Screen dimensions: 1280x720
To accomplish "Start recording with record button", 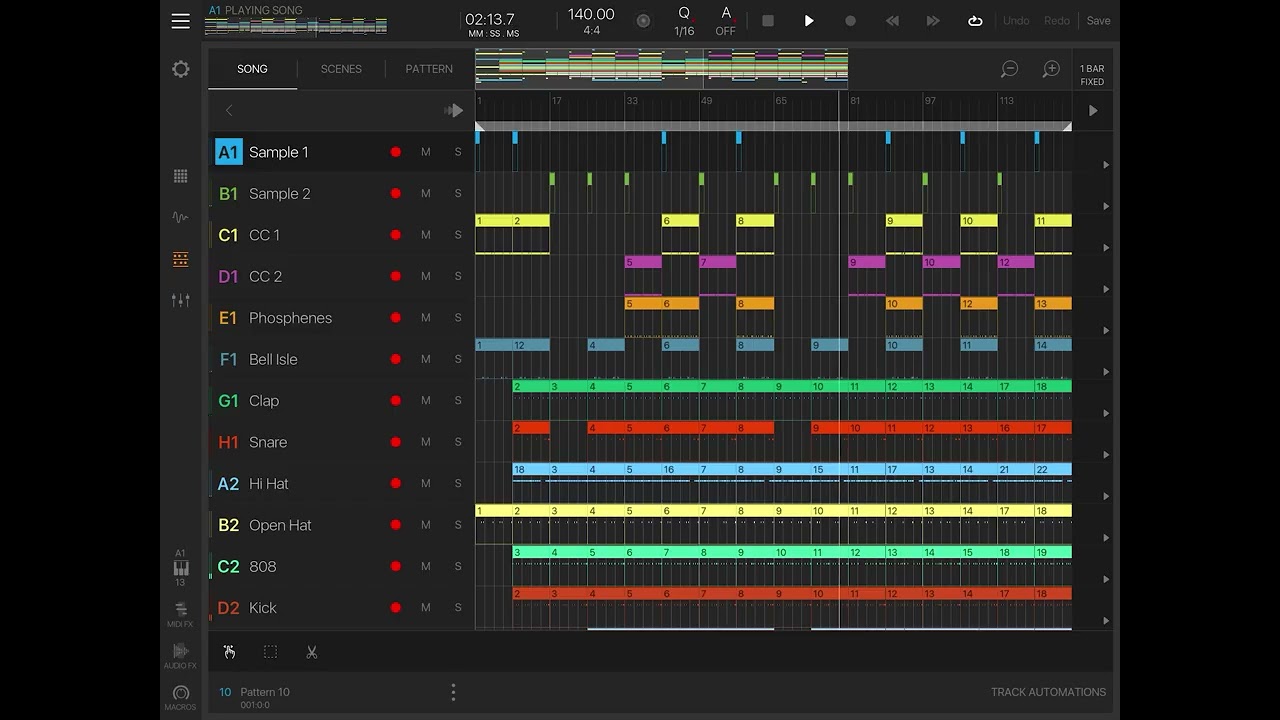I will click(x=850, y=21).
